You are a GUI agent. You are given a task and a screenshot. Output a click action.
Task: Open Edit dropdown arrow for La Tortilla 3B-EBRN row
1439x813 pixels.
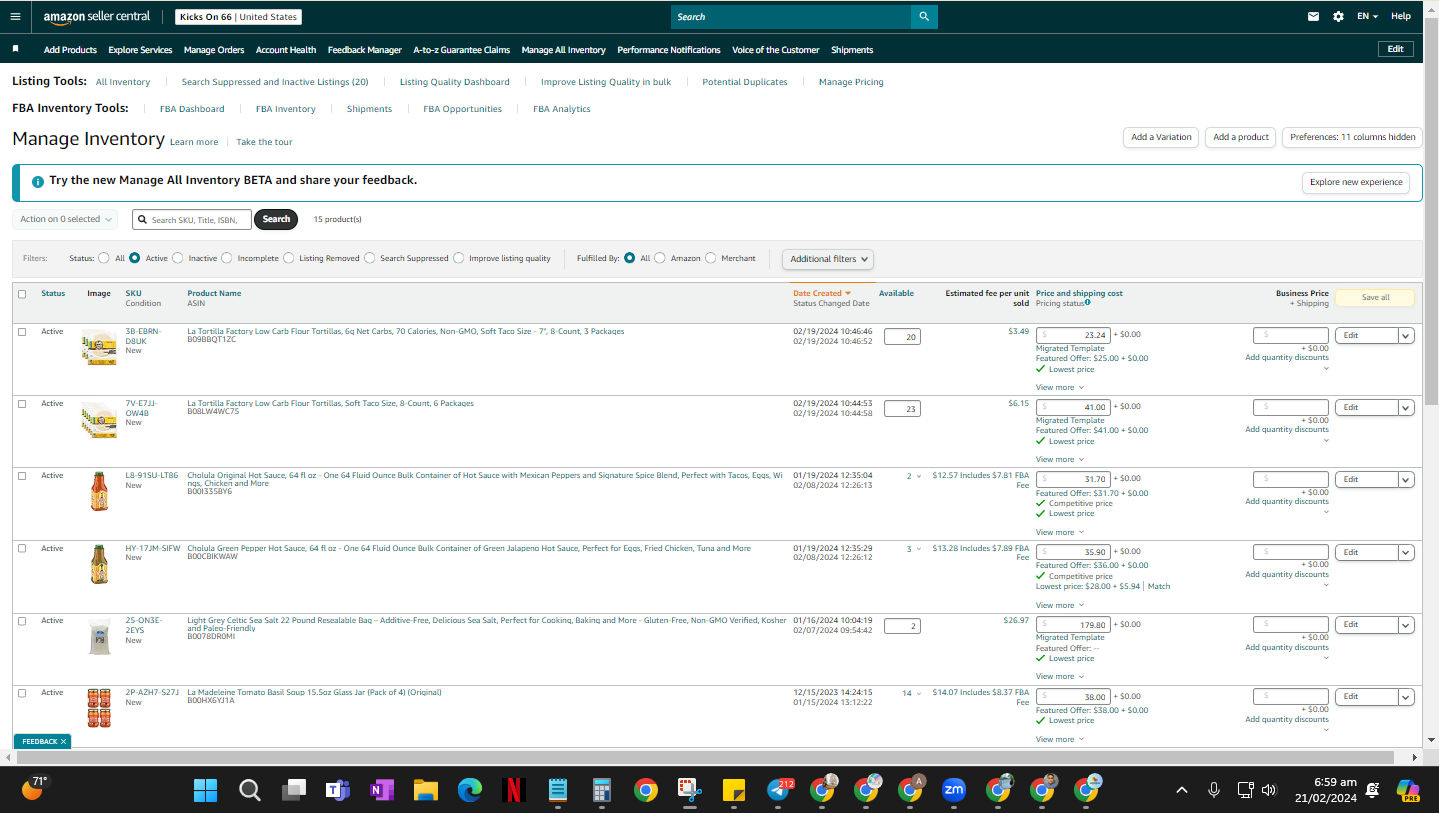coord(1406,336)
